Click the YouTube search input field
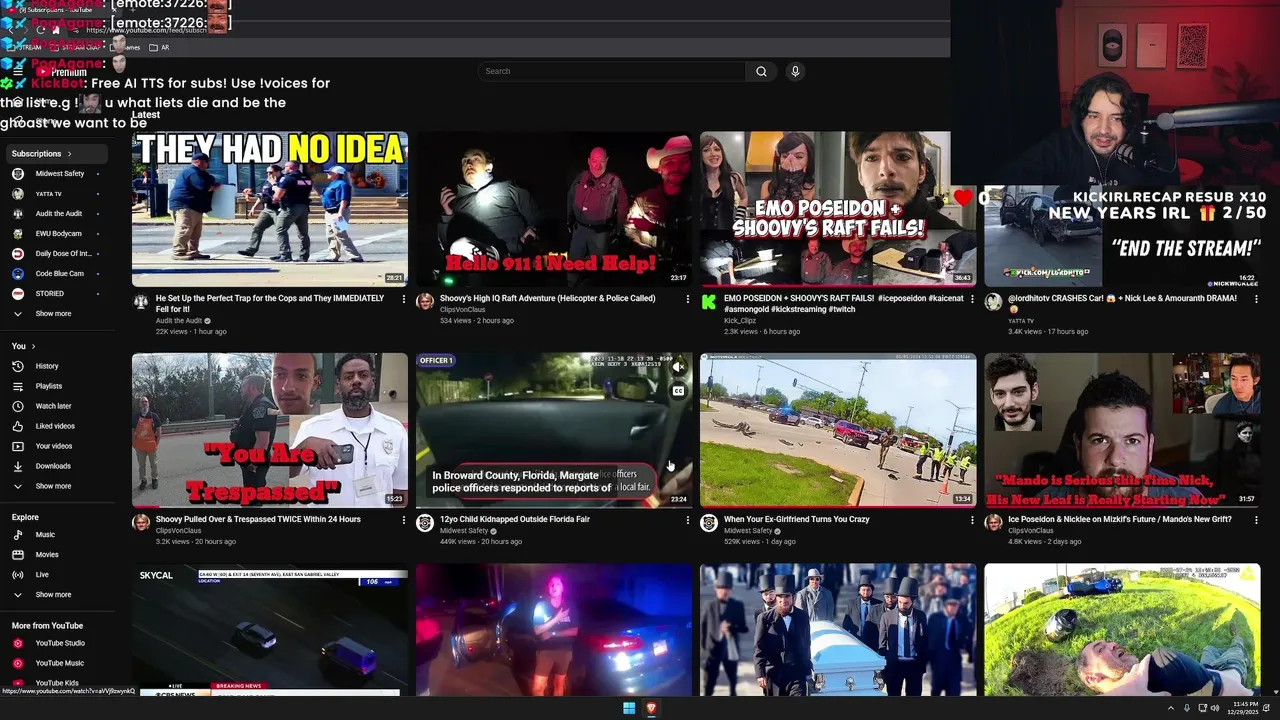The height and width of the screenshot is (720, 1280). 611,71
